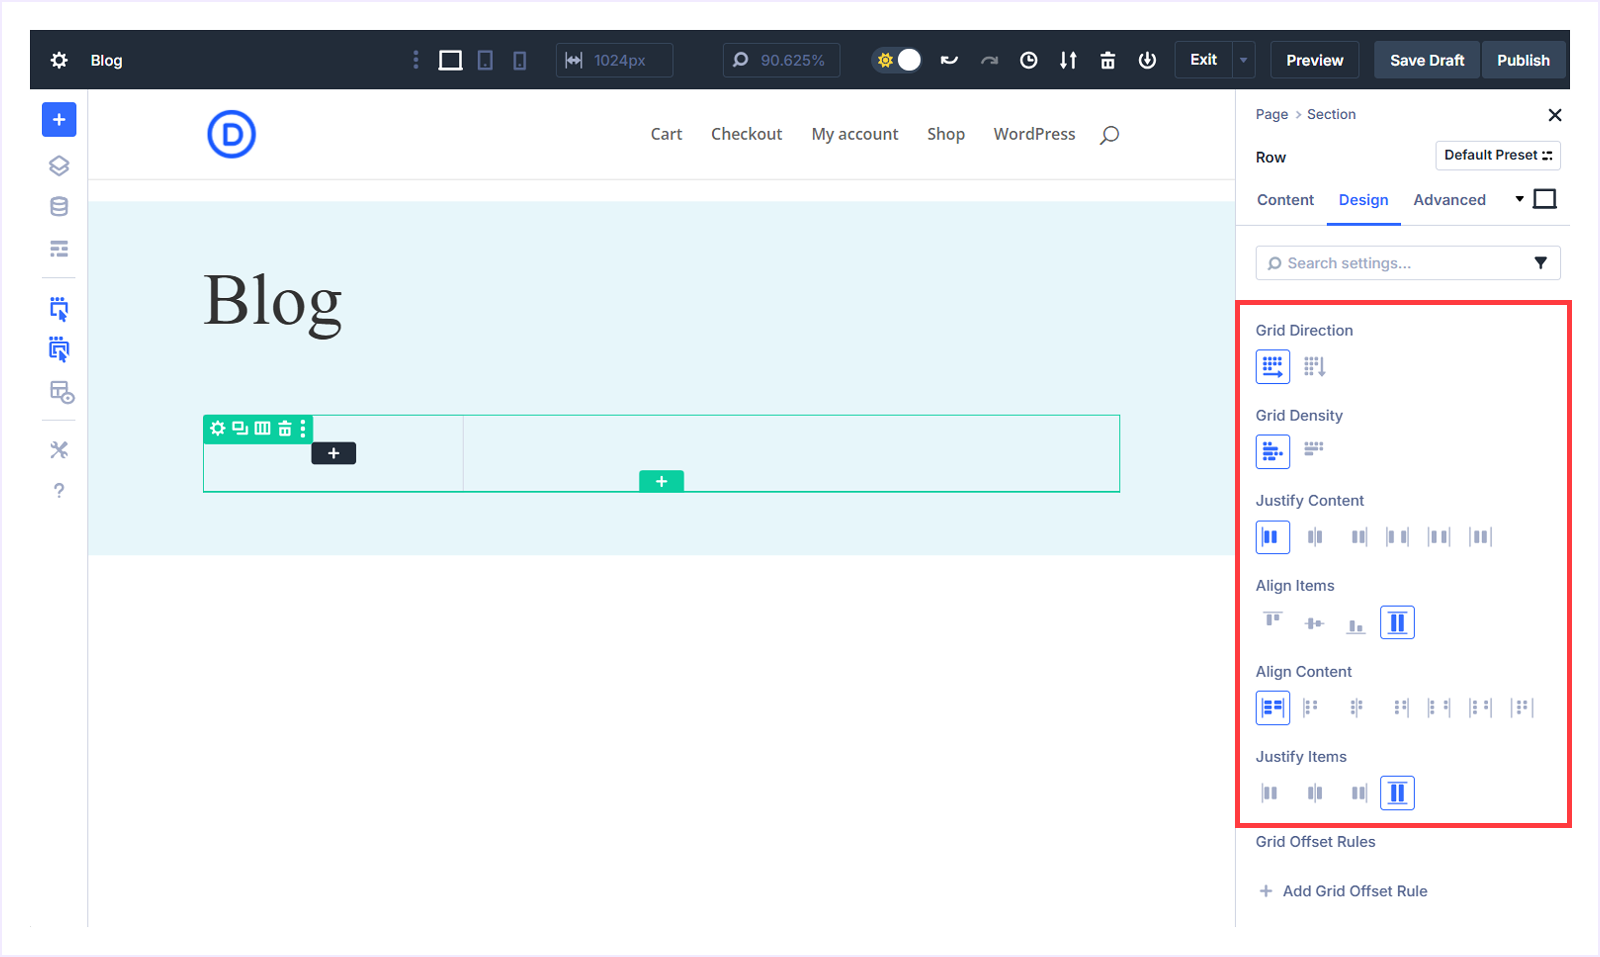Click the site search magnifier icon

(x=1109, y=135)
